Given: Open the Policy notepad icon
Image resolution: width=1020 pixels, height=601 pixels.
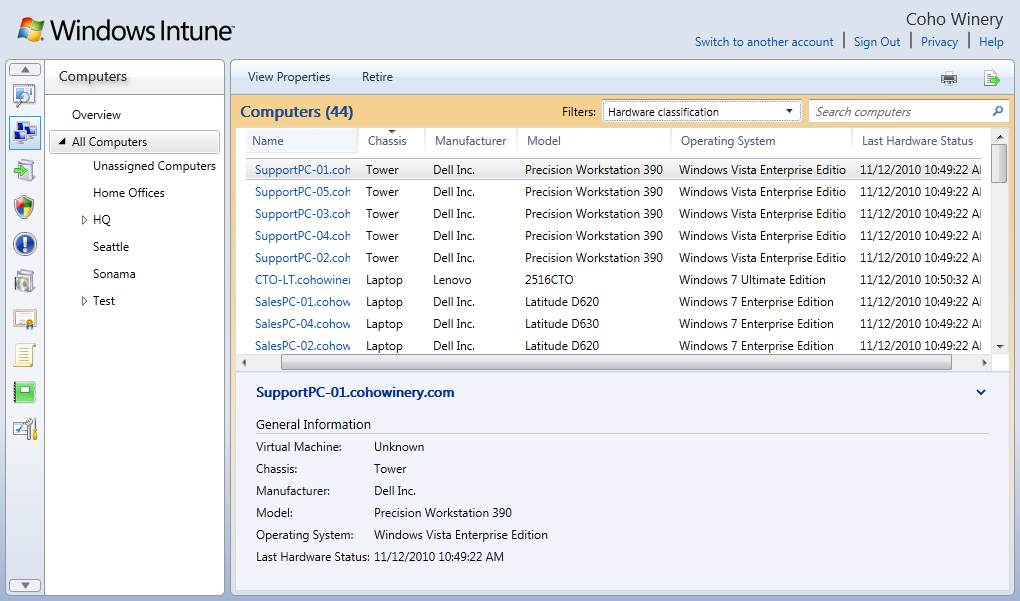Looking at the screenshot, I should point(25,356).
